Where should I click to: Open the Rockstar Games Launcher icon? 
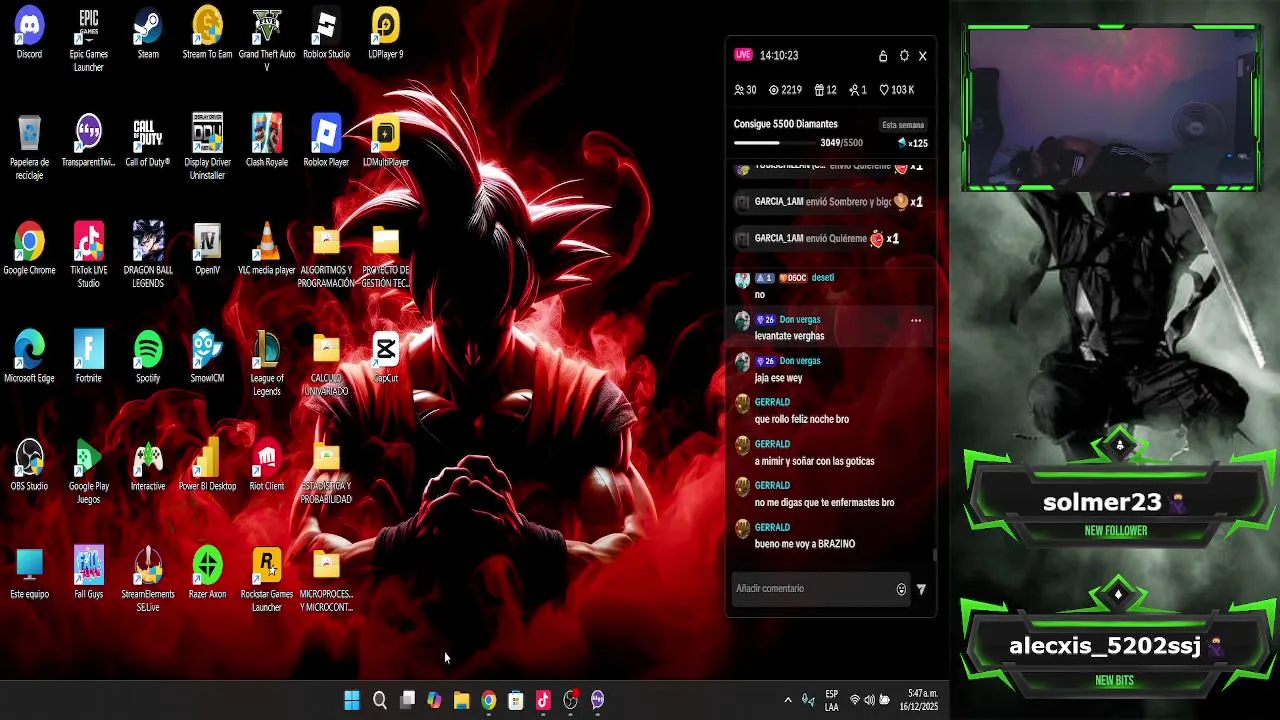coord(267,580)
